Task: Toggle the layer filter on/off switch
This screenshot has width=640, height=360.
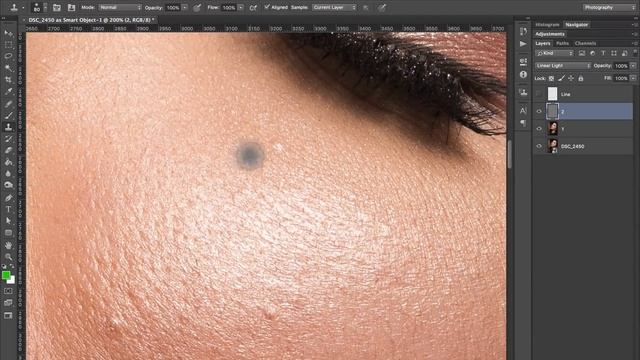Action: pyautogui.click(x=635, y=53)
